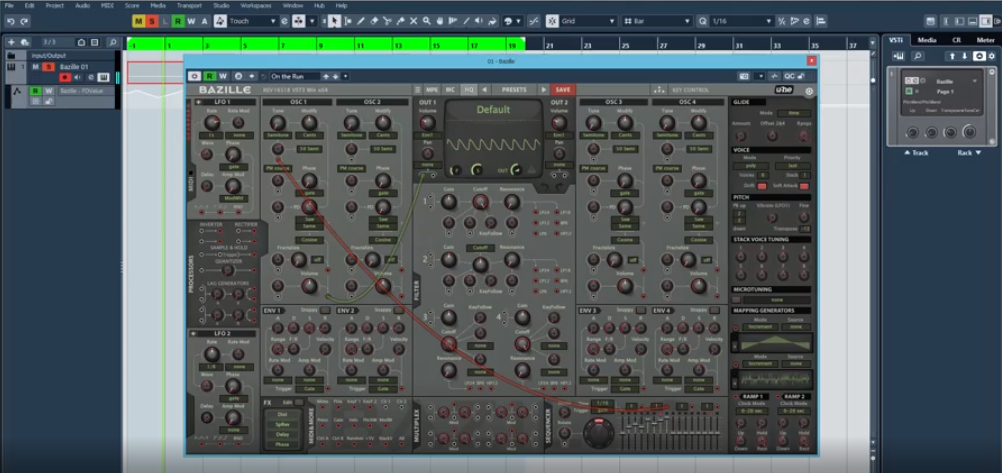The image size is (1002, 473).
Task: Select the Draw pencil tool
Action: 361,21
